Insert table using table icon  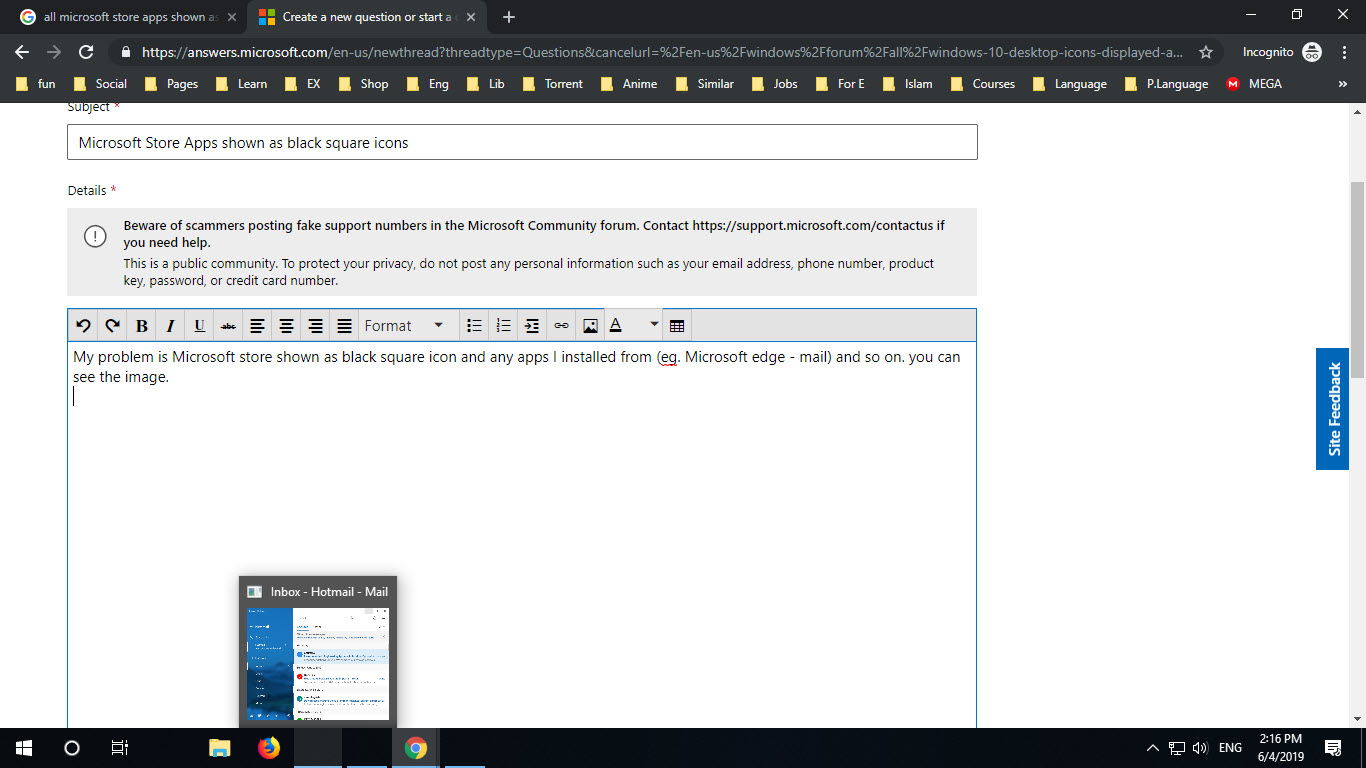click(677, 326)
